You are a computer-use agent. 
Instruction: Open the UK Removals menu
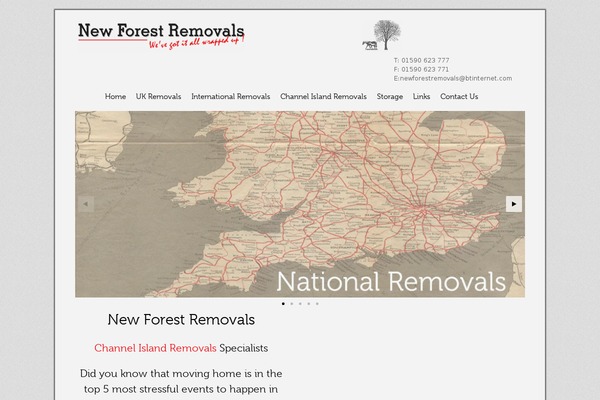[x=158, y=97]
